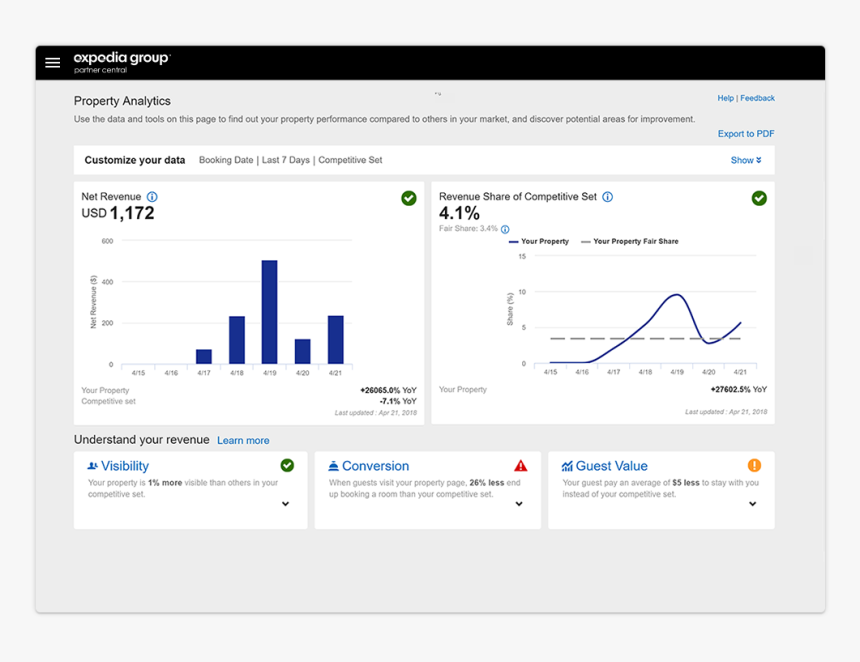Click the Booking Date filter text
Screen dimensions: 860x662
point(226,160)
